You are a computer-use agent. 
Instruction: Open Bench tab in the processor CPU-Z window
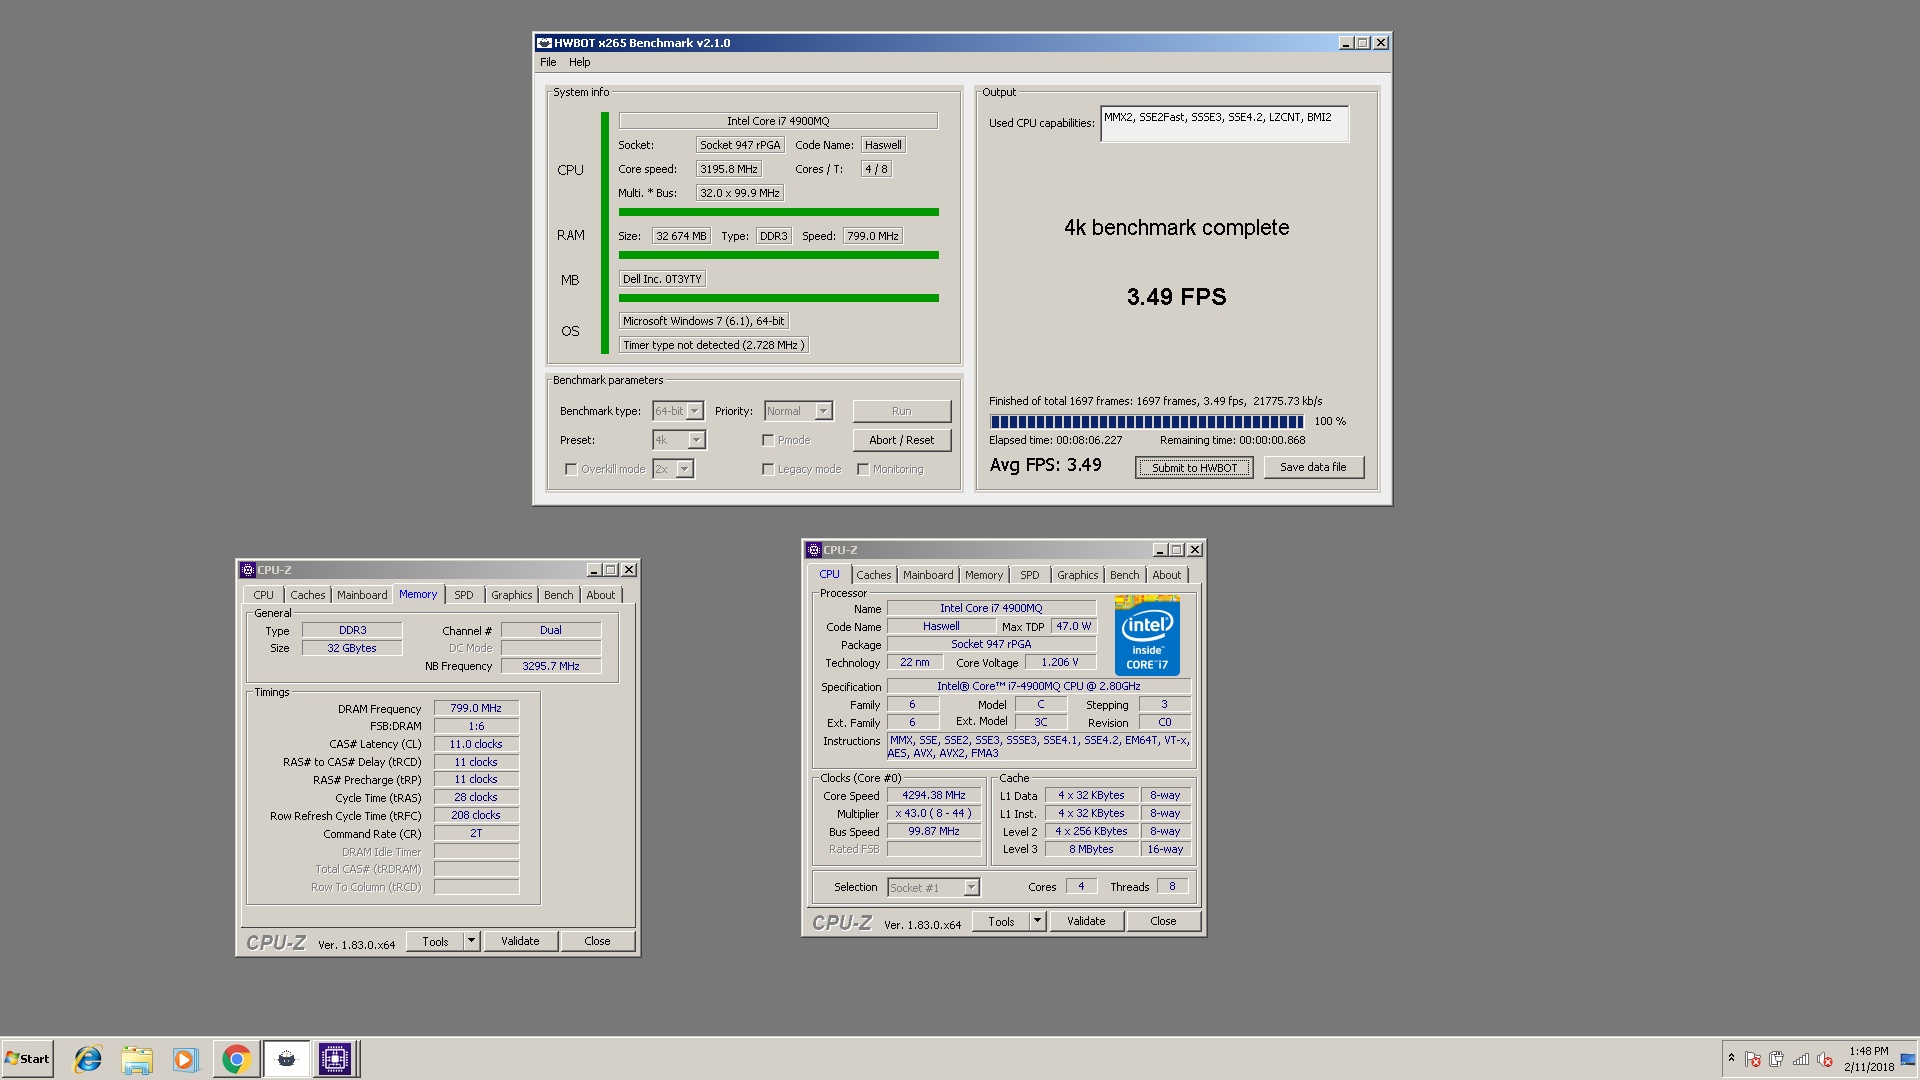pyautogui.click(x=1125, y=575)
